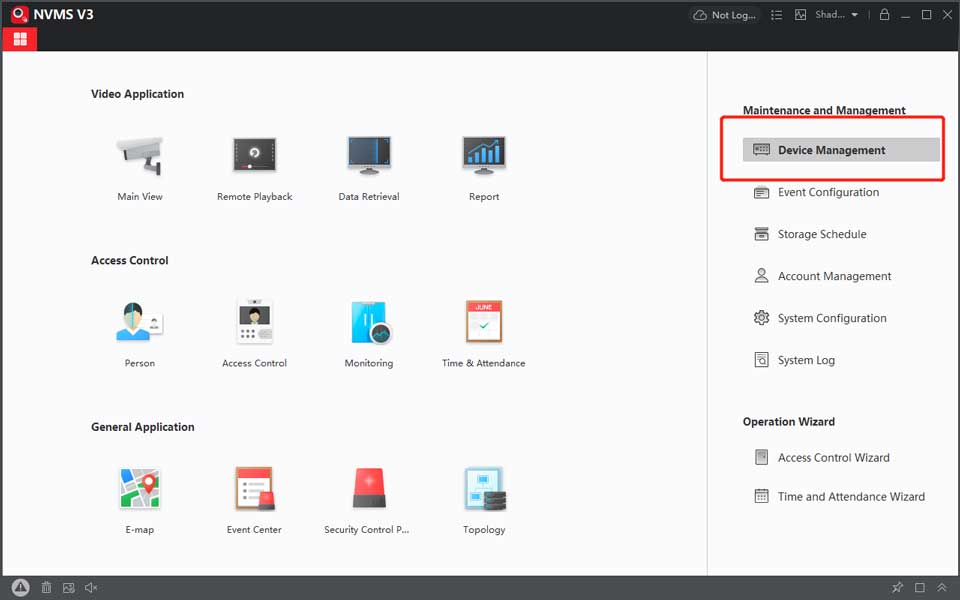Pin the alarm panel with the pushpin
960x600 pixels.
(x=897, y=588)
